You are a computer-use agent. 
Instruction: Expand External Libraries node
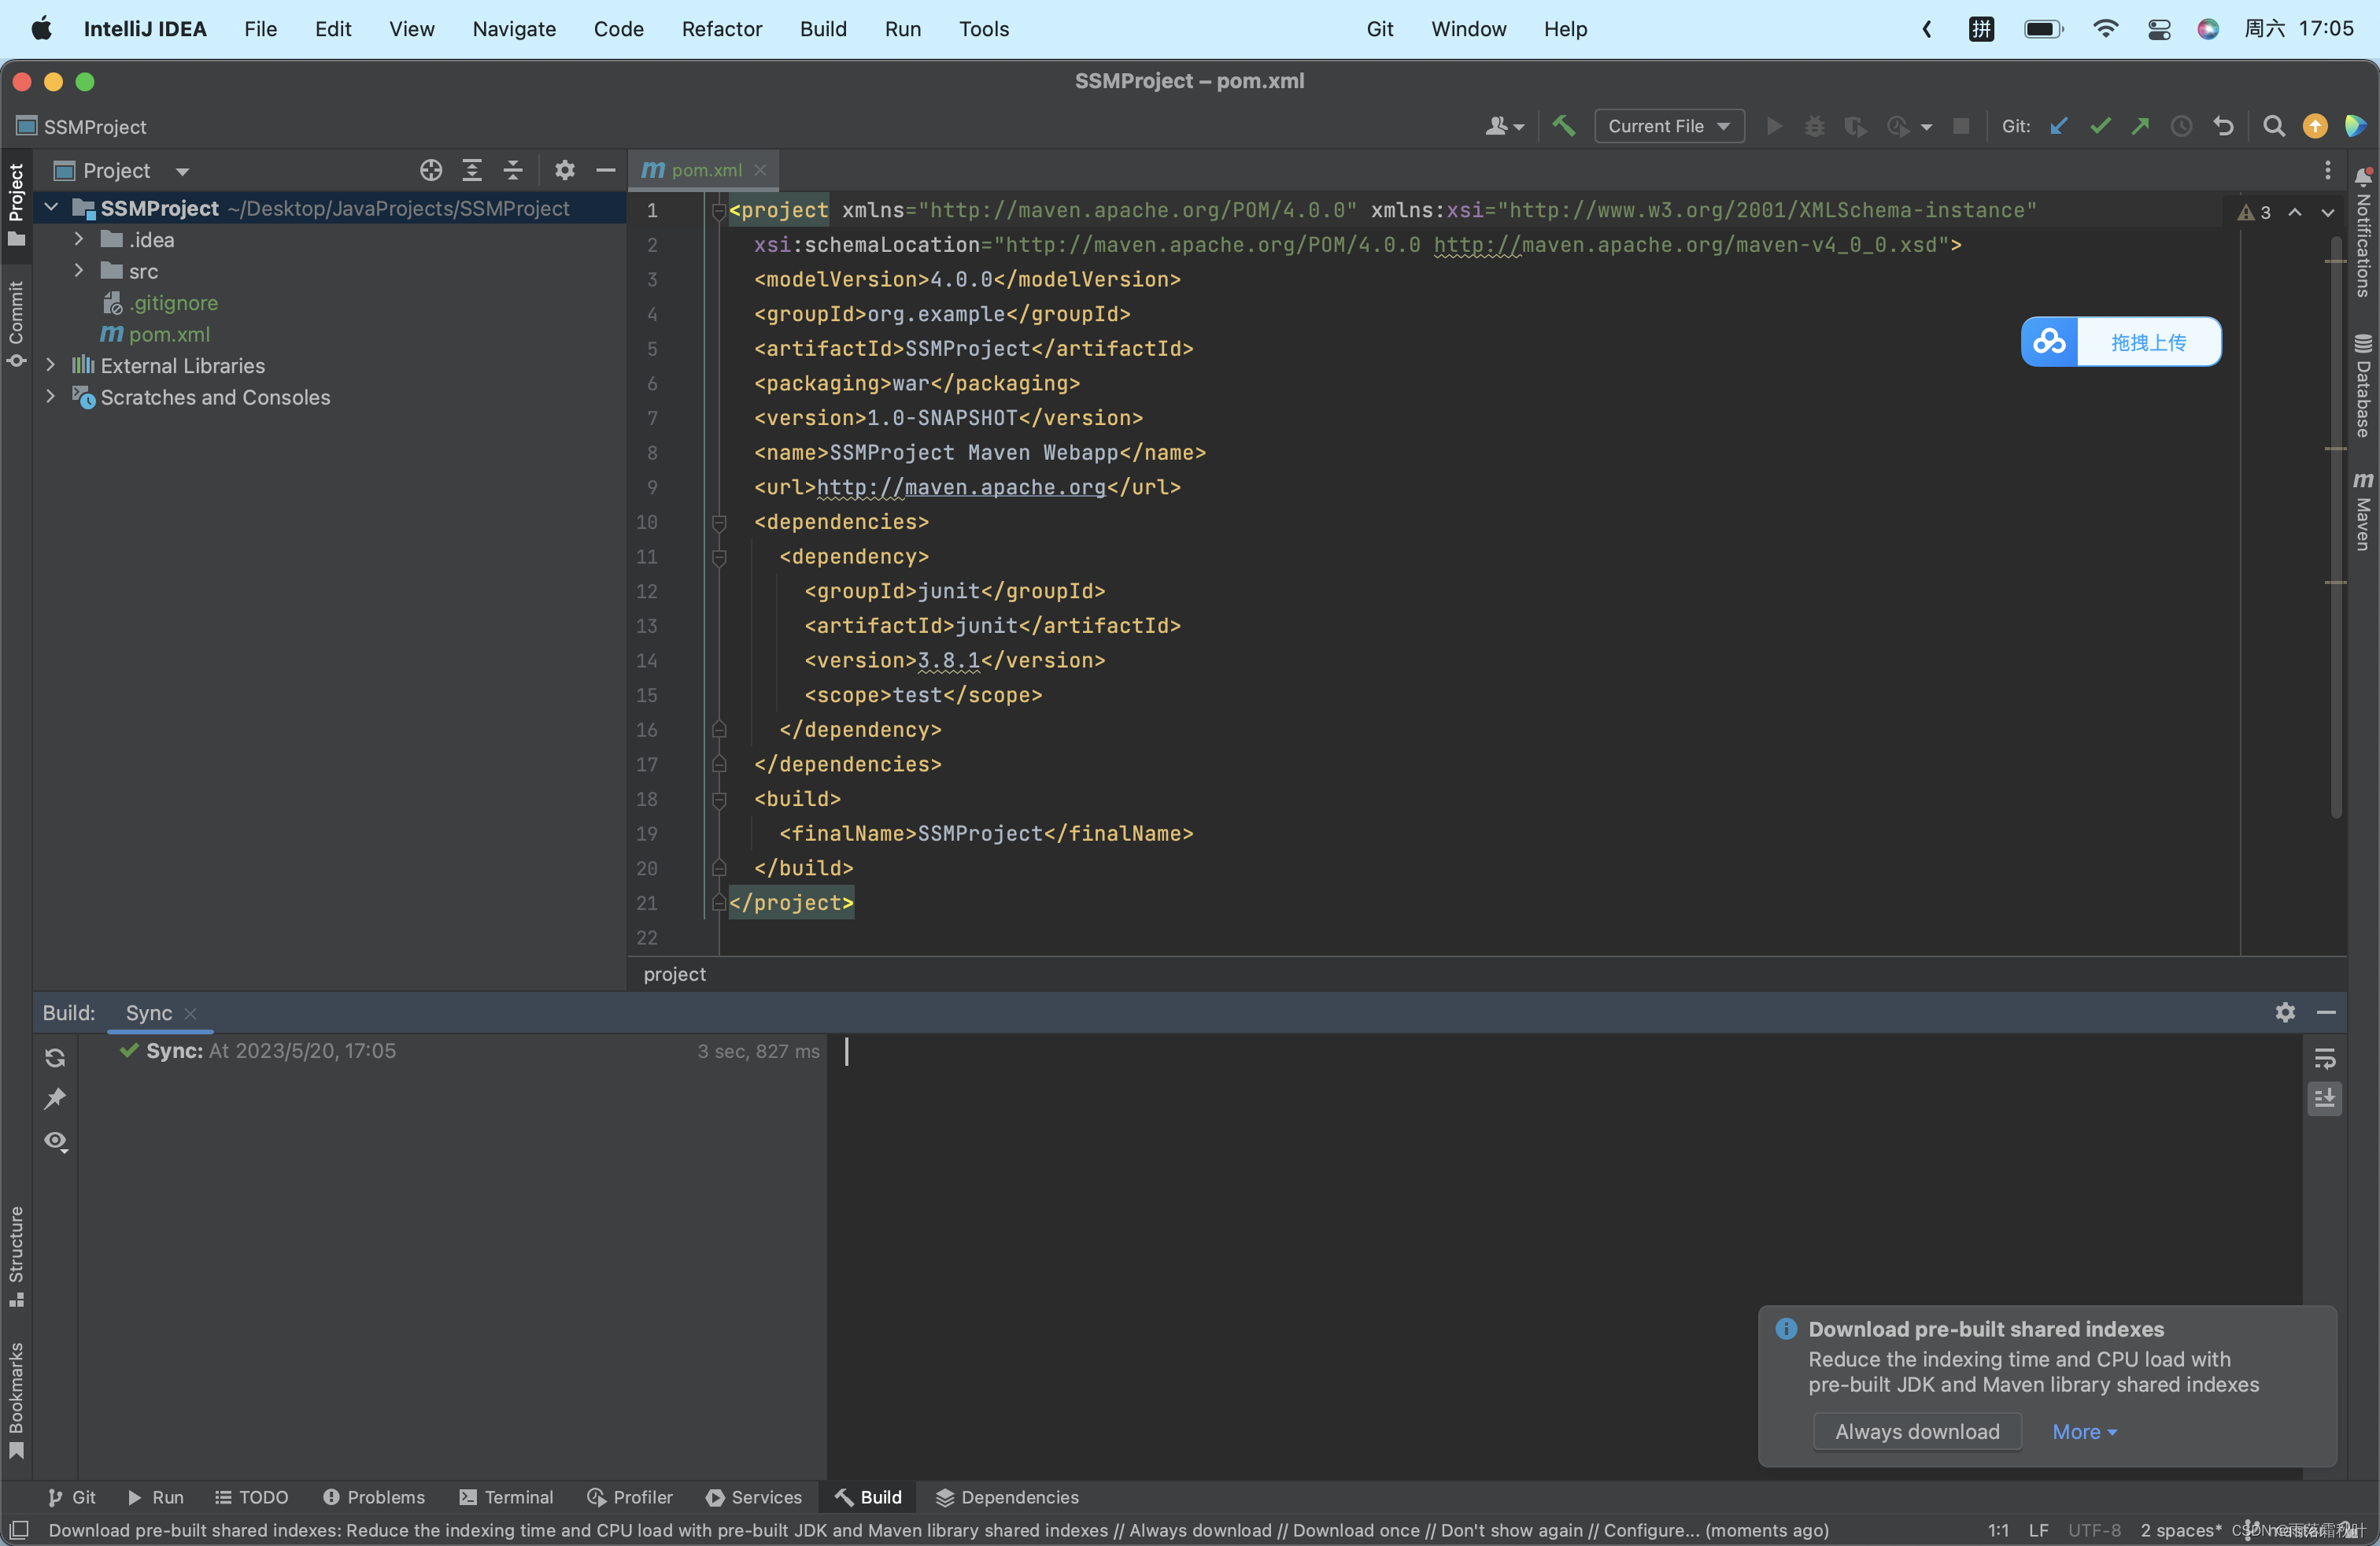pyautogui.click(x=50, y=365)
